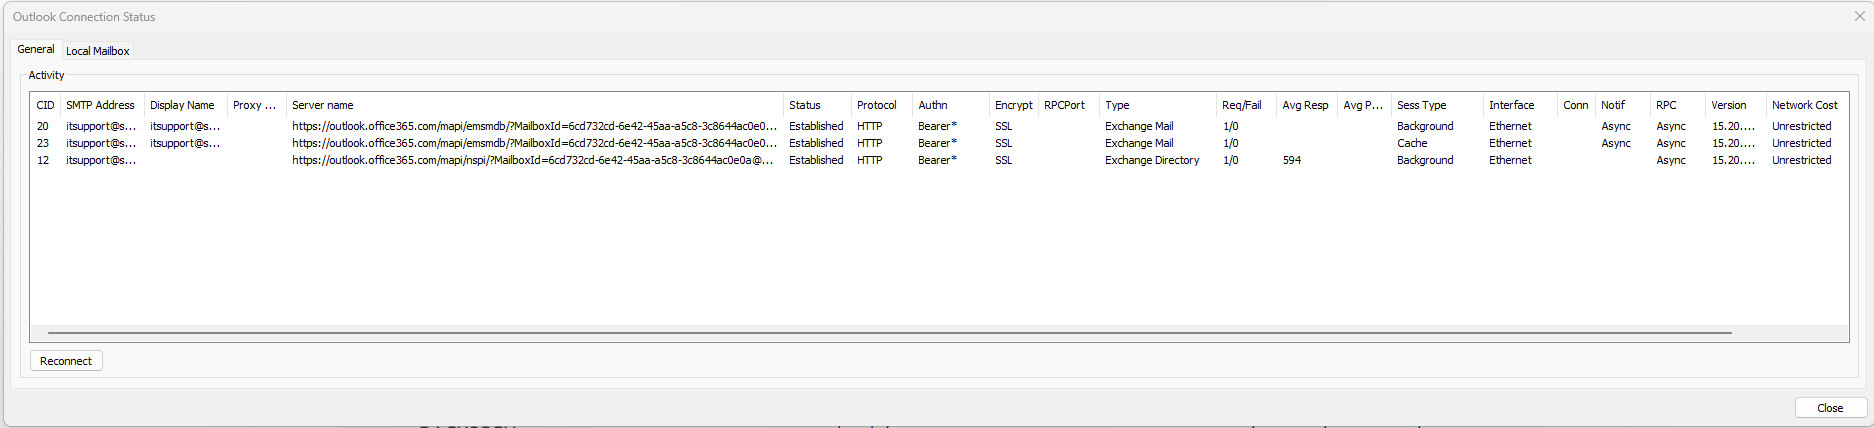
Task: Sort by the CID column header
Action: [45, 105]
